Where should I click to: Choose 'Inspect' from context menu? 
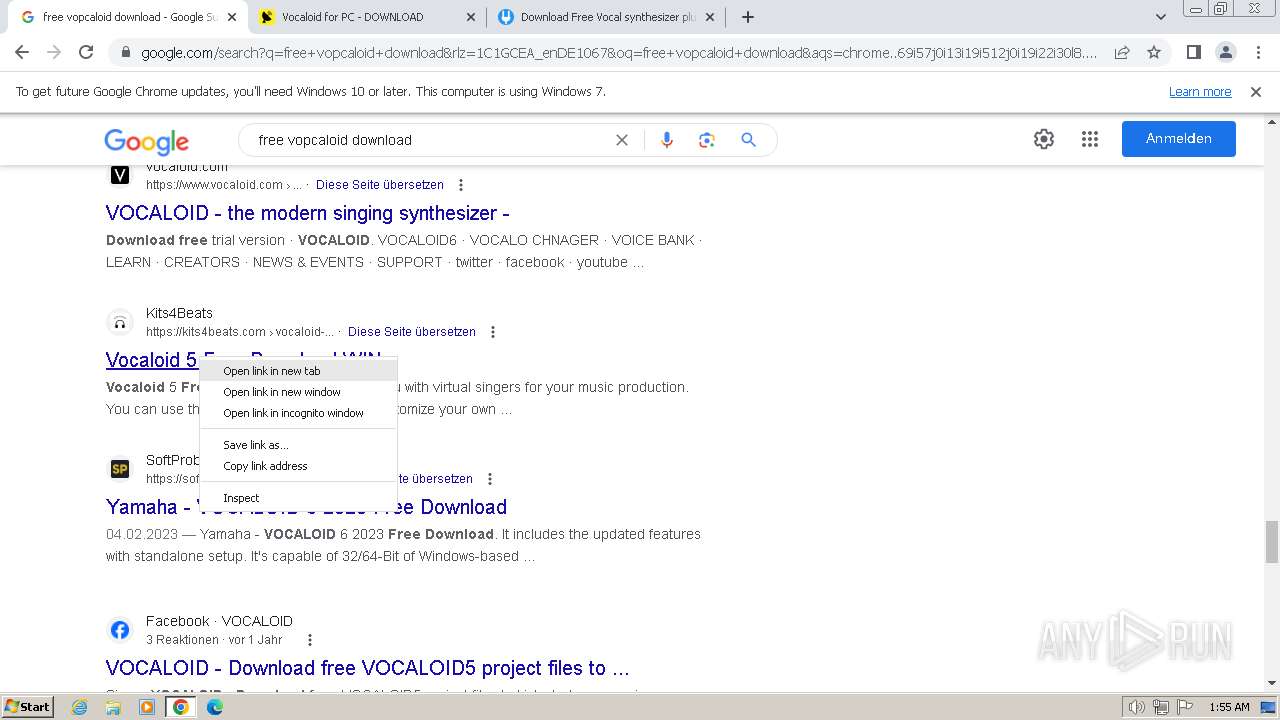coord(298,498)
